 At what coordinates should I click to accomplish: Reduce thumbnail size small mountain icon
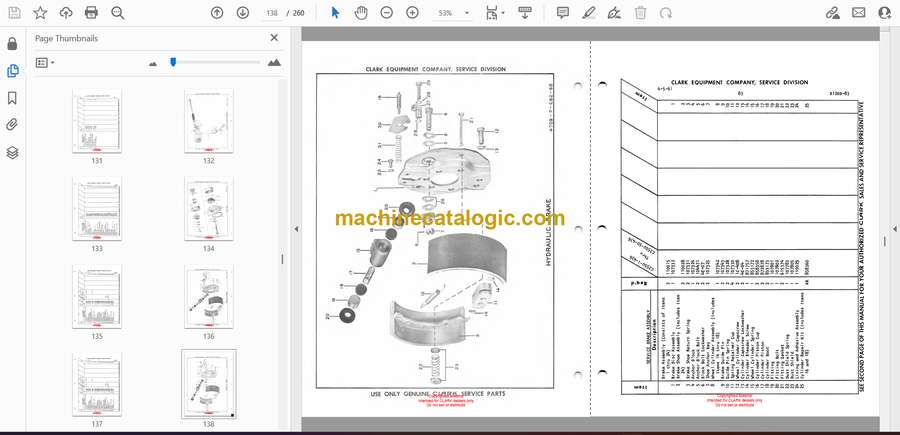pyautogui.click(x=153, y=64)
